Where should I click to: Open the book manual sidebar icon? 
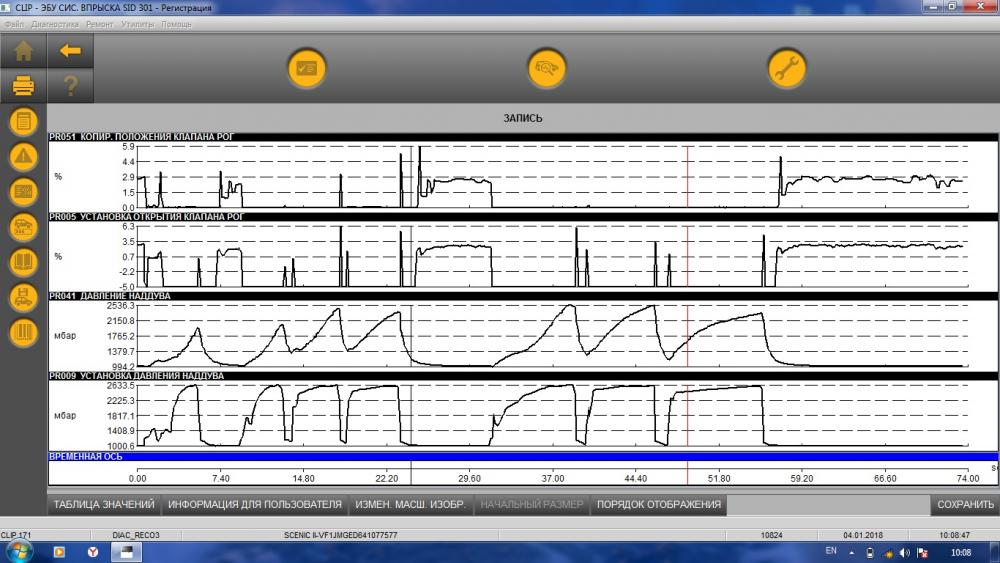tap(24, 261)
